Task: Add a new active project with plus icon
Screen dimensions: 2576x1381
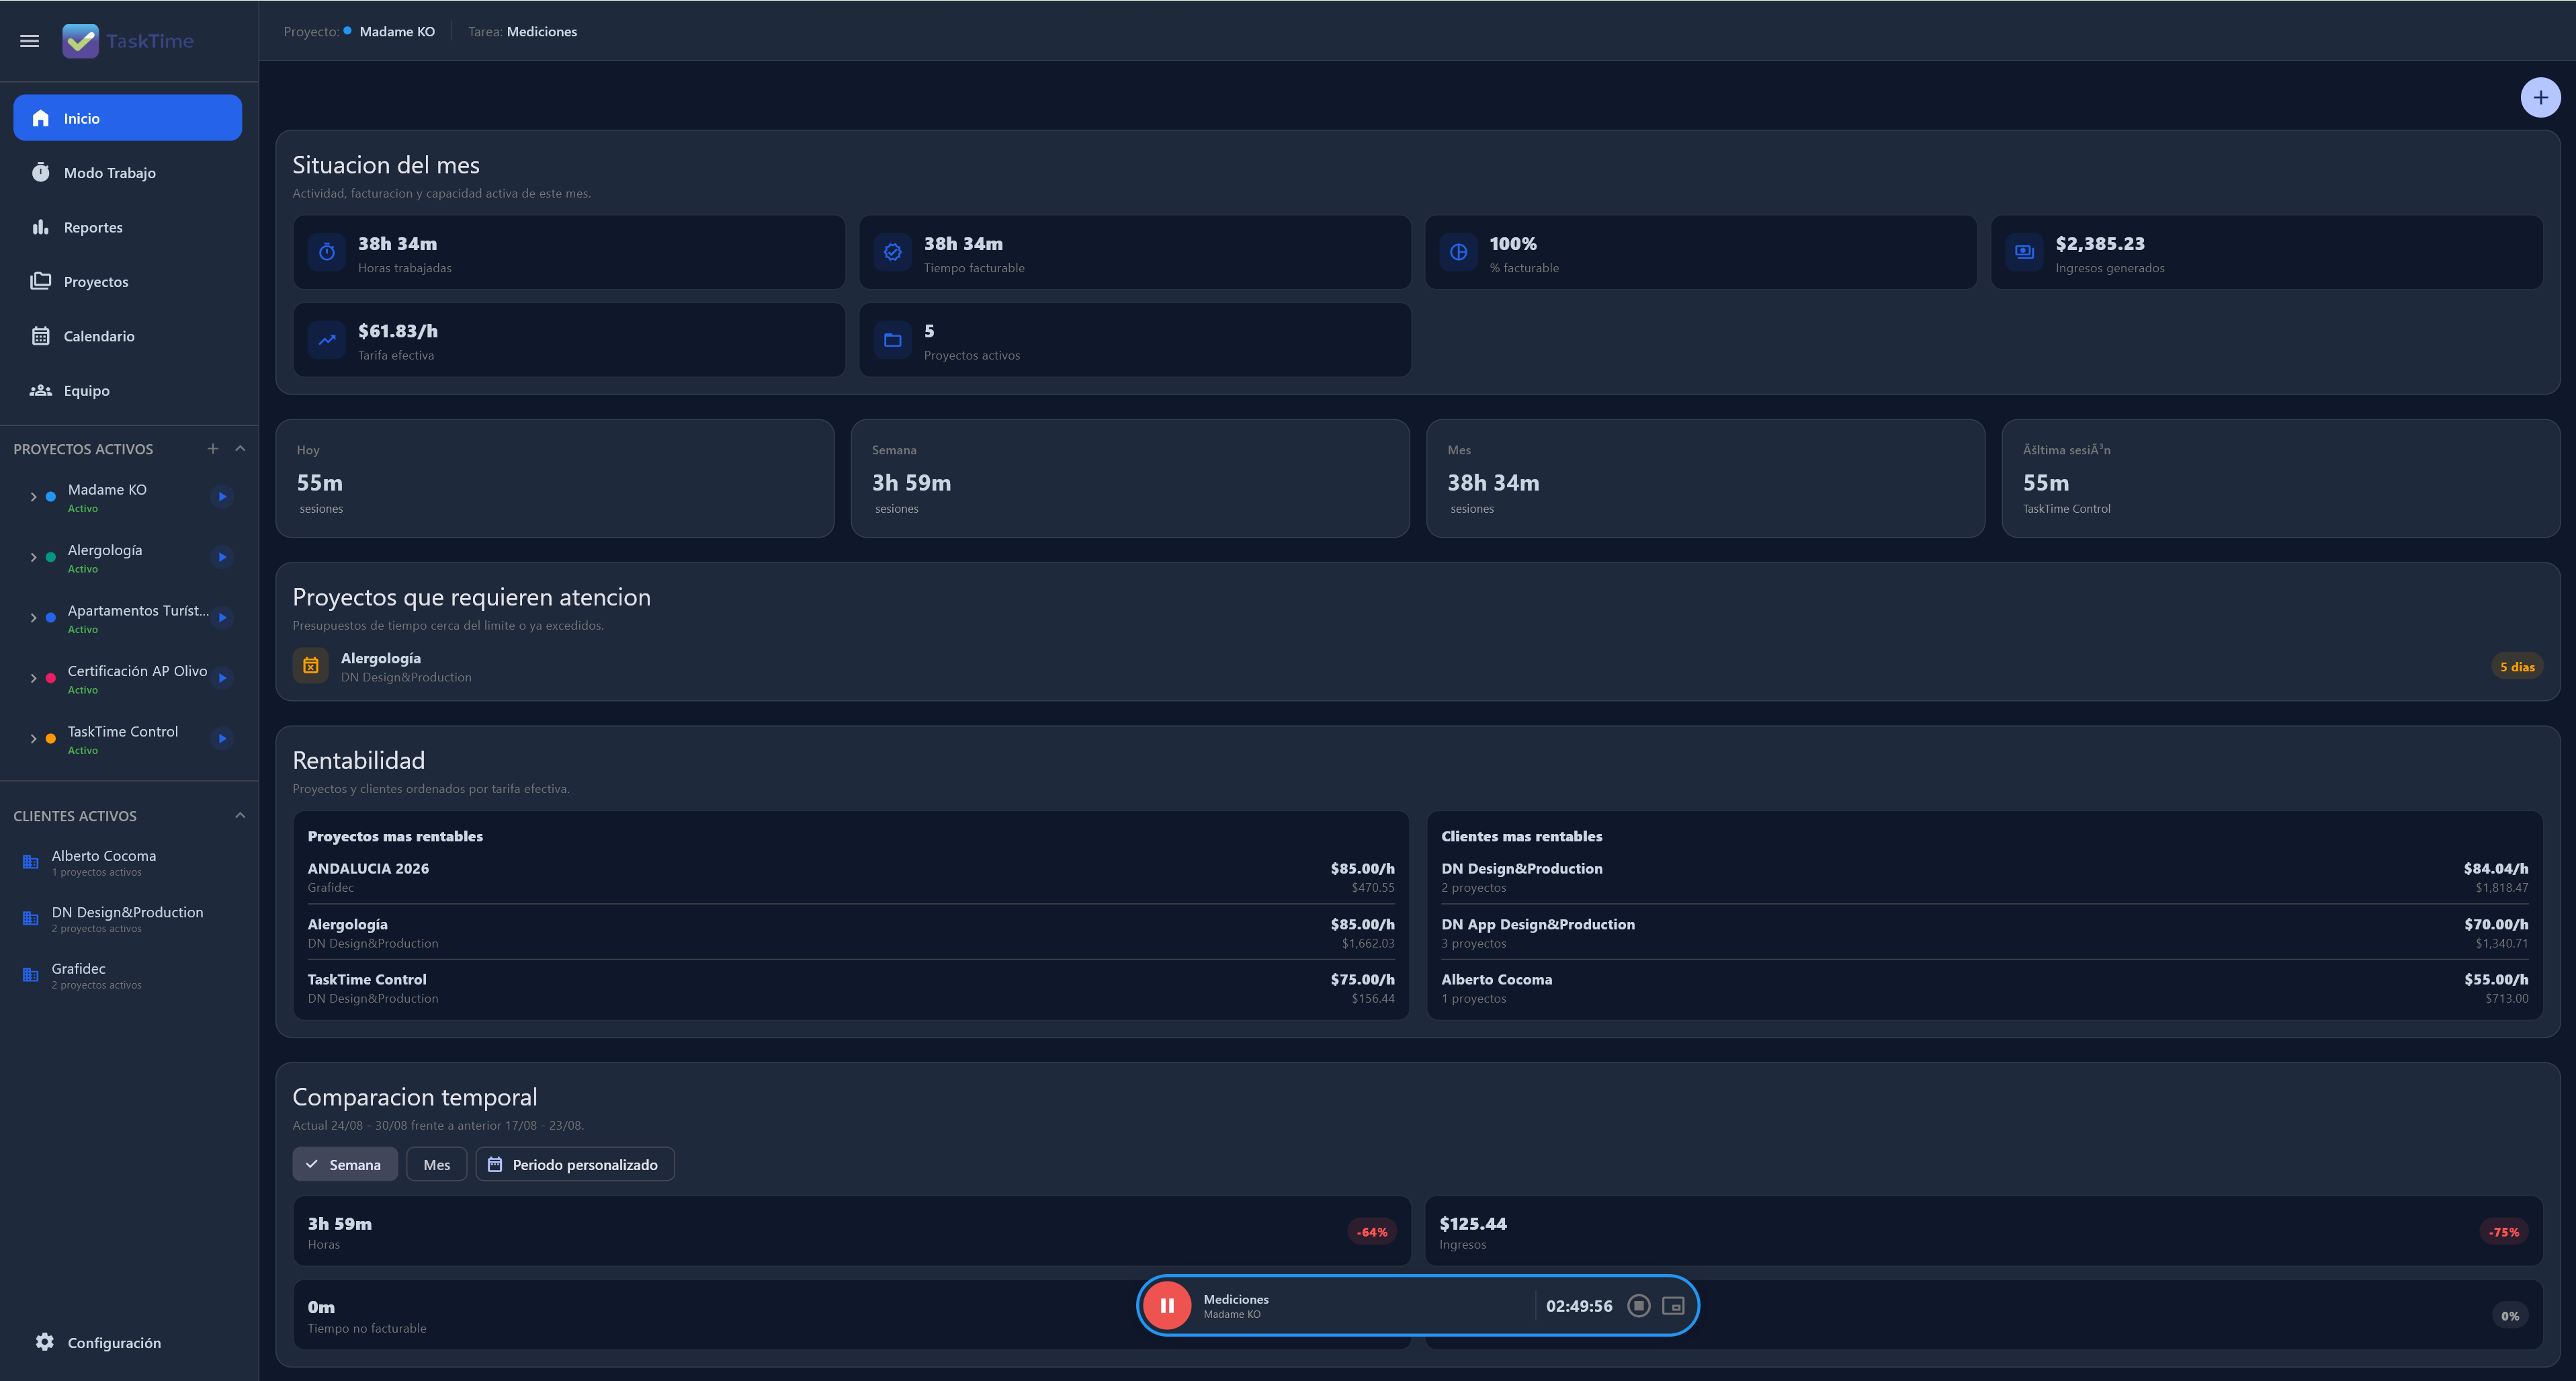Action: click(212, 449)
